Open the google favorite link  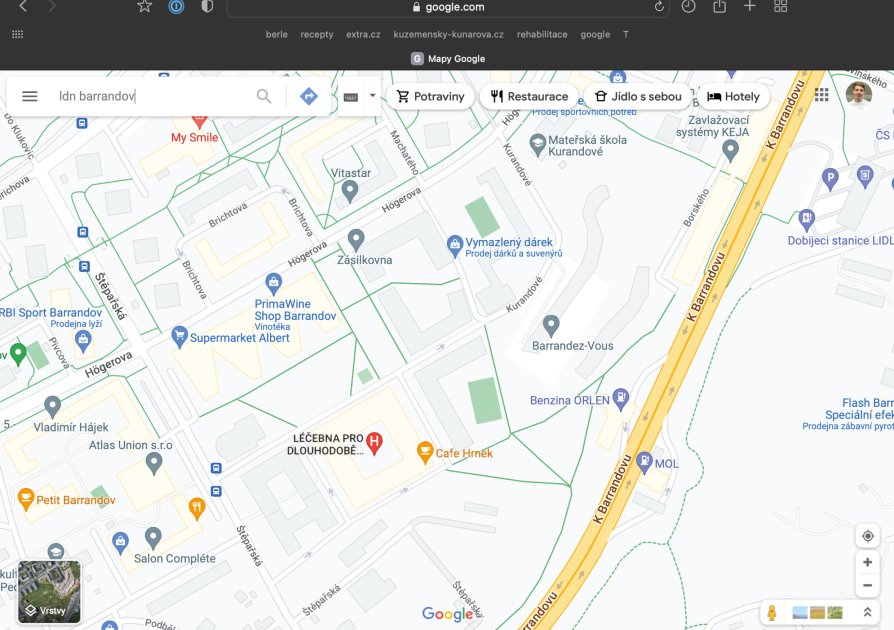(x=595, y=34)
